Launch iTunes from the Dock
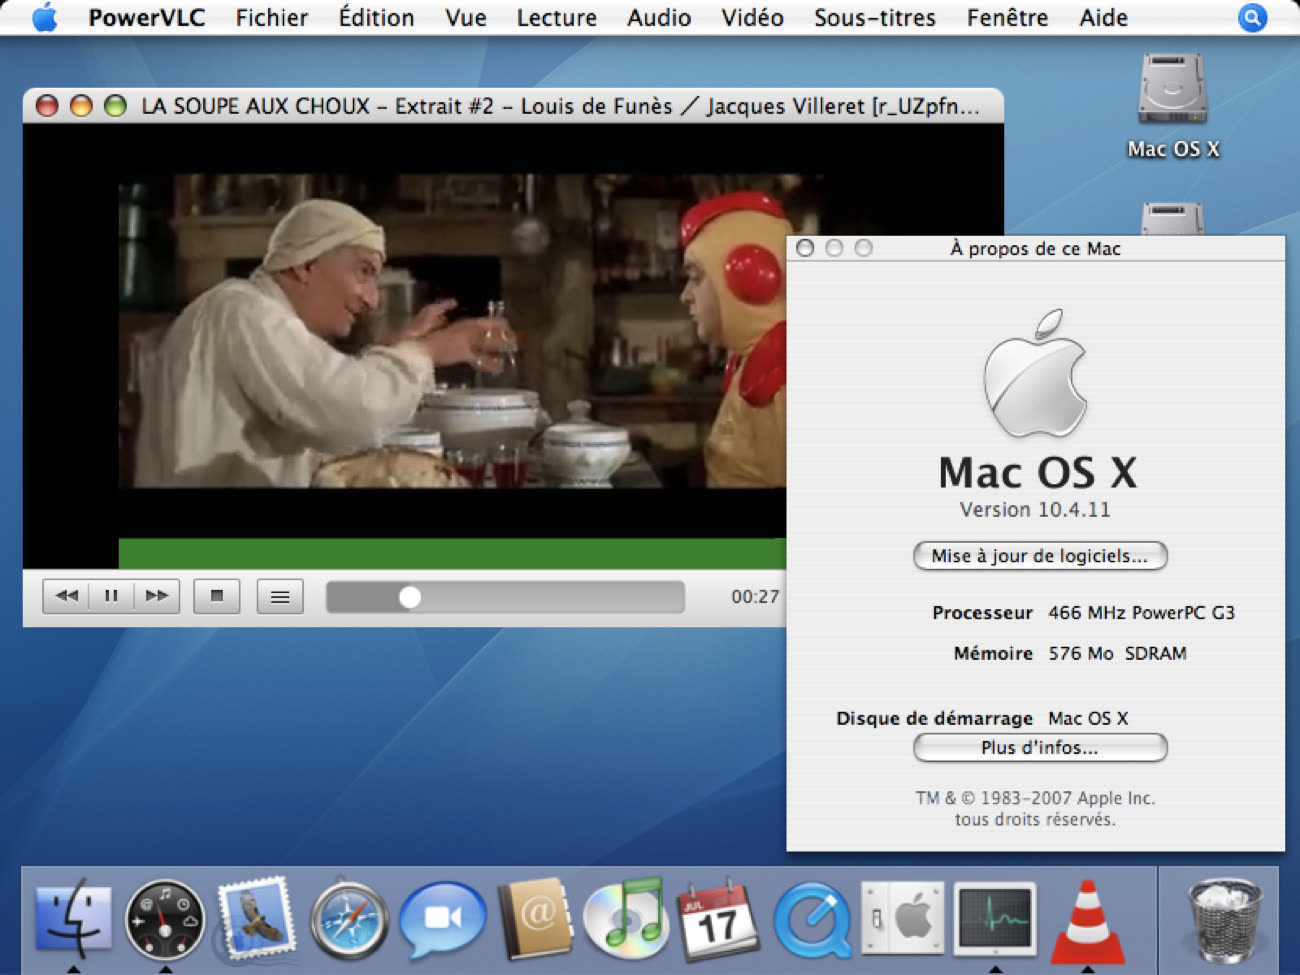The image size is (1300, 975). tap(626, 918)
